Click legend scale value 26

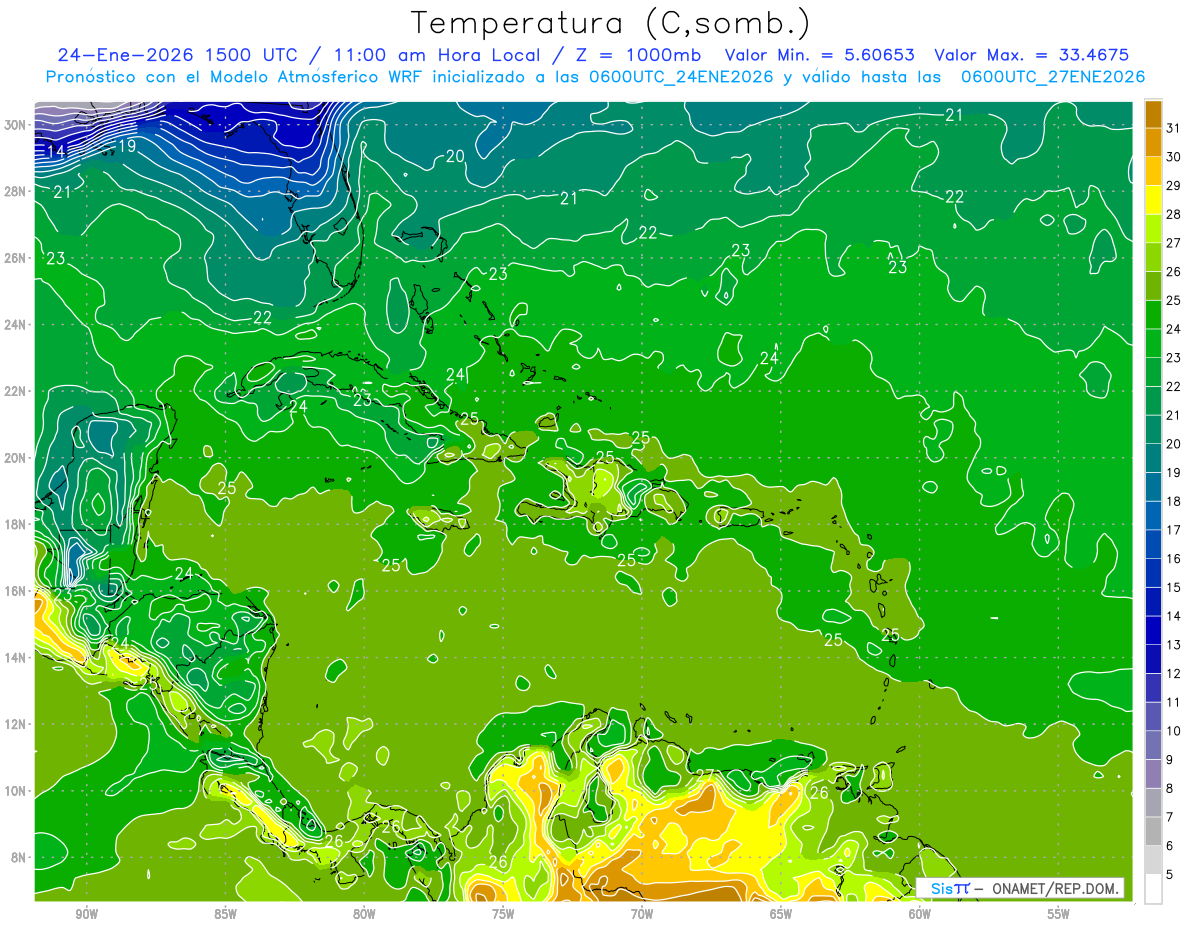click(1174, 272)
